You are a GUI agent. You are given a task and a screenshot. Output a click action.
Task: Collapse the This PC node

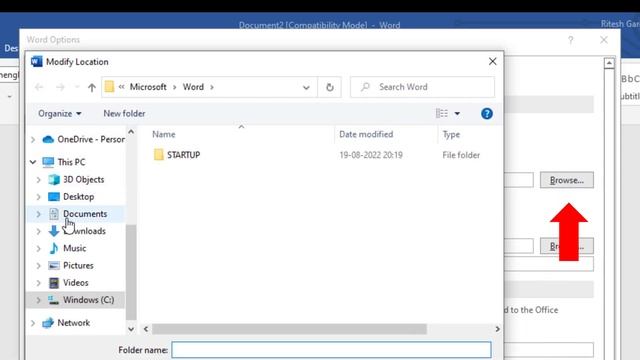click(x=33, y=162)
